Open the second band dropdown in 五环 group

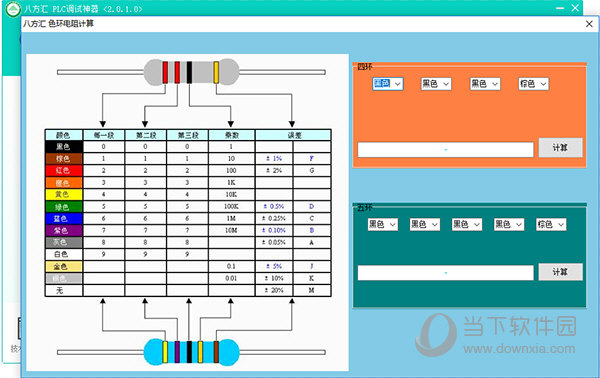(x=425, y=225)
